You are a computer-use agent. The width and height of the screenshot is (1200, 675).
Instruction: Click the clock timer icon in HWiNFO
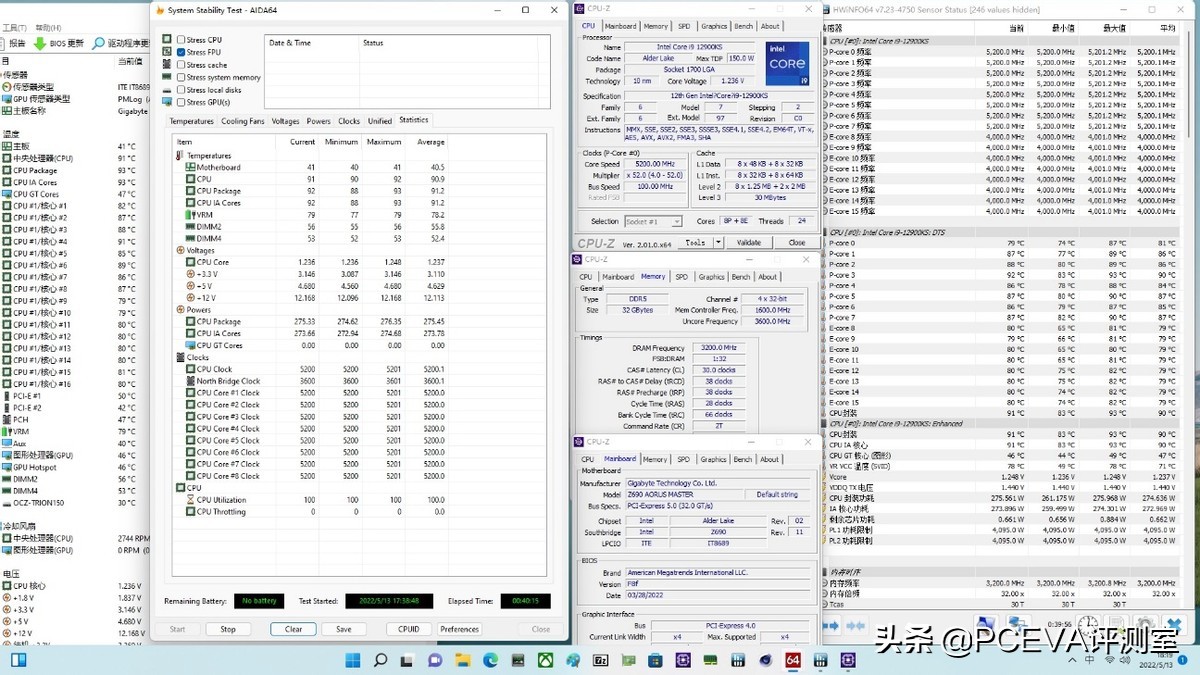click(x=1087, y=622)
